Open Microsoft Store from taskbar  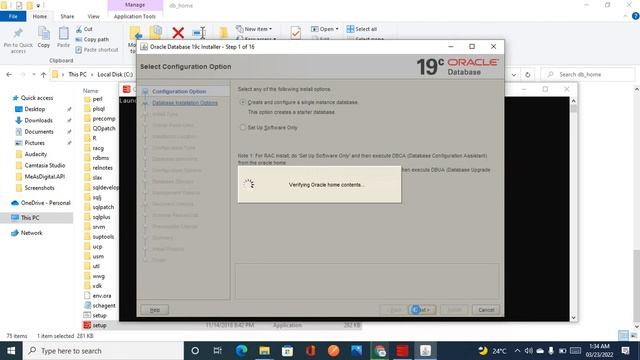pos(287,351)
